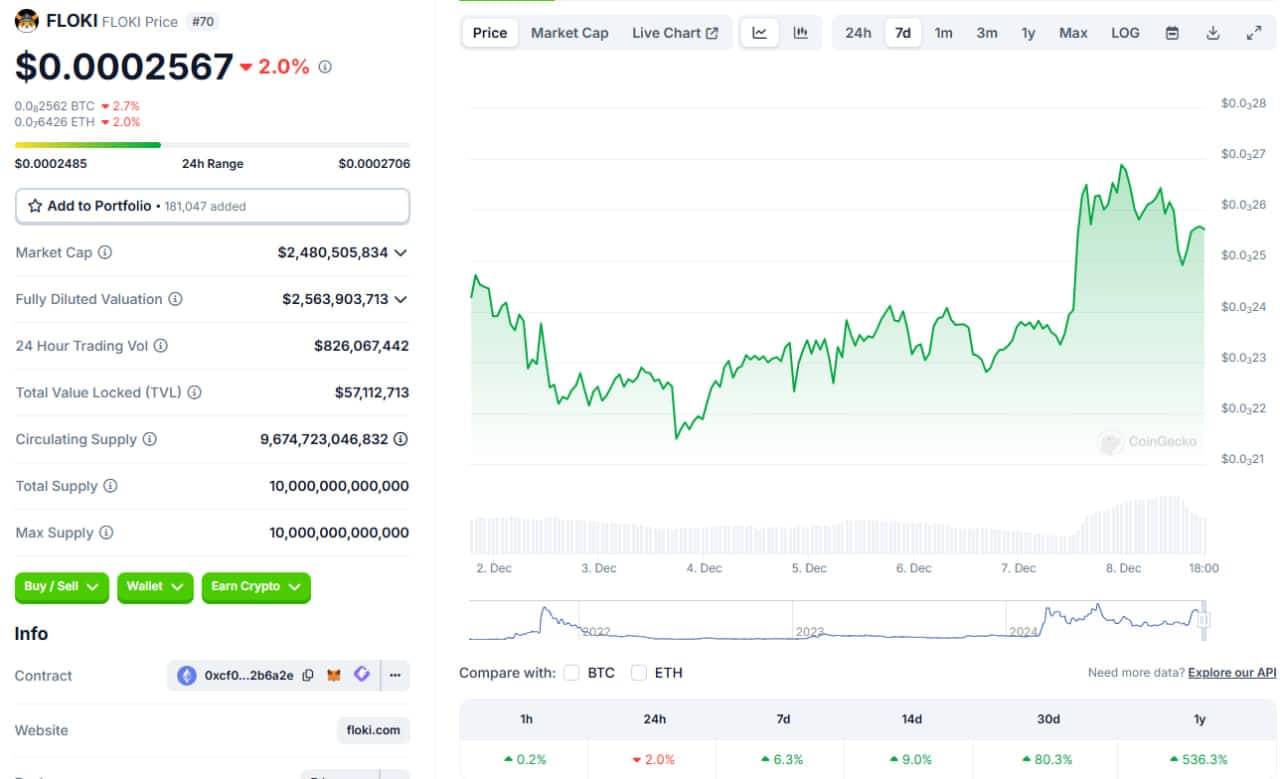This screenshot has height=779, width=1280.
Task: Click the range handle on the mini history chart
Action: pyautogui.click(x=1204, y=620)
